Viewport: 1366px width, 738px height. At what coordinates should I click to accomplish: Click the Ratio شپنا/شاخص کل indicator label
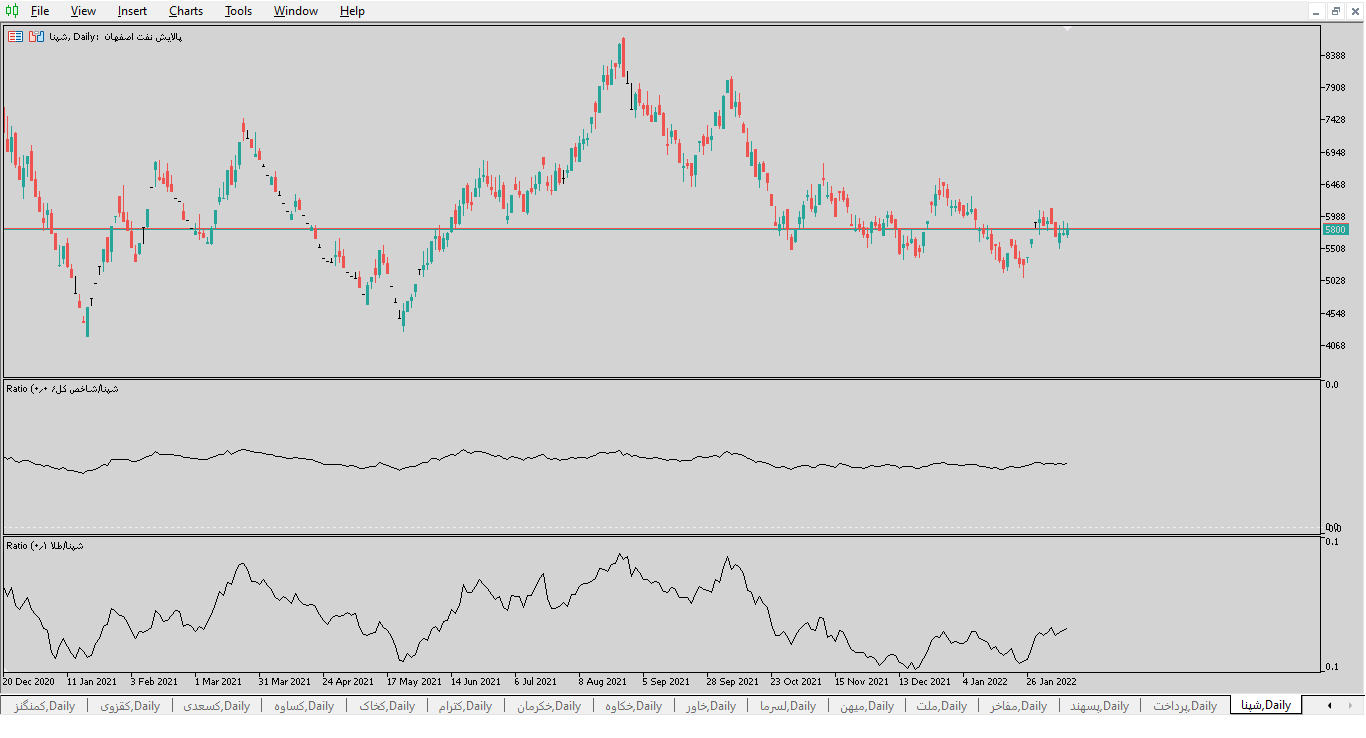[x=62, y=388]
